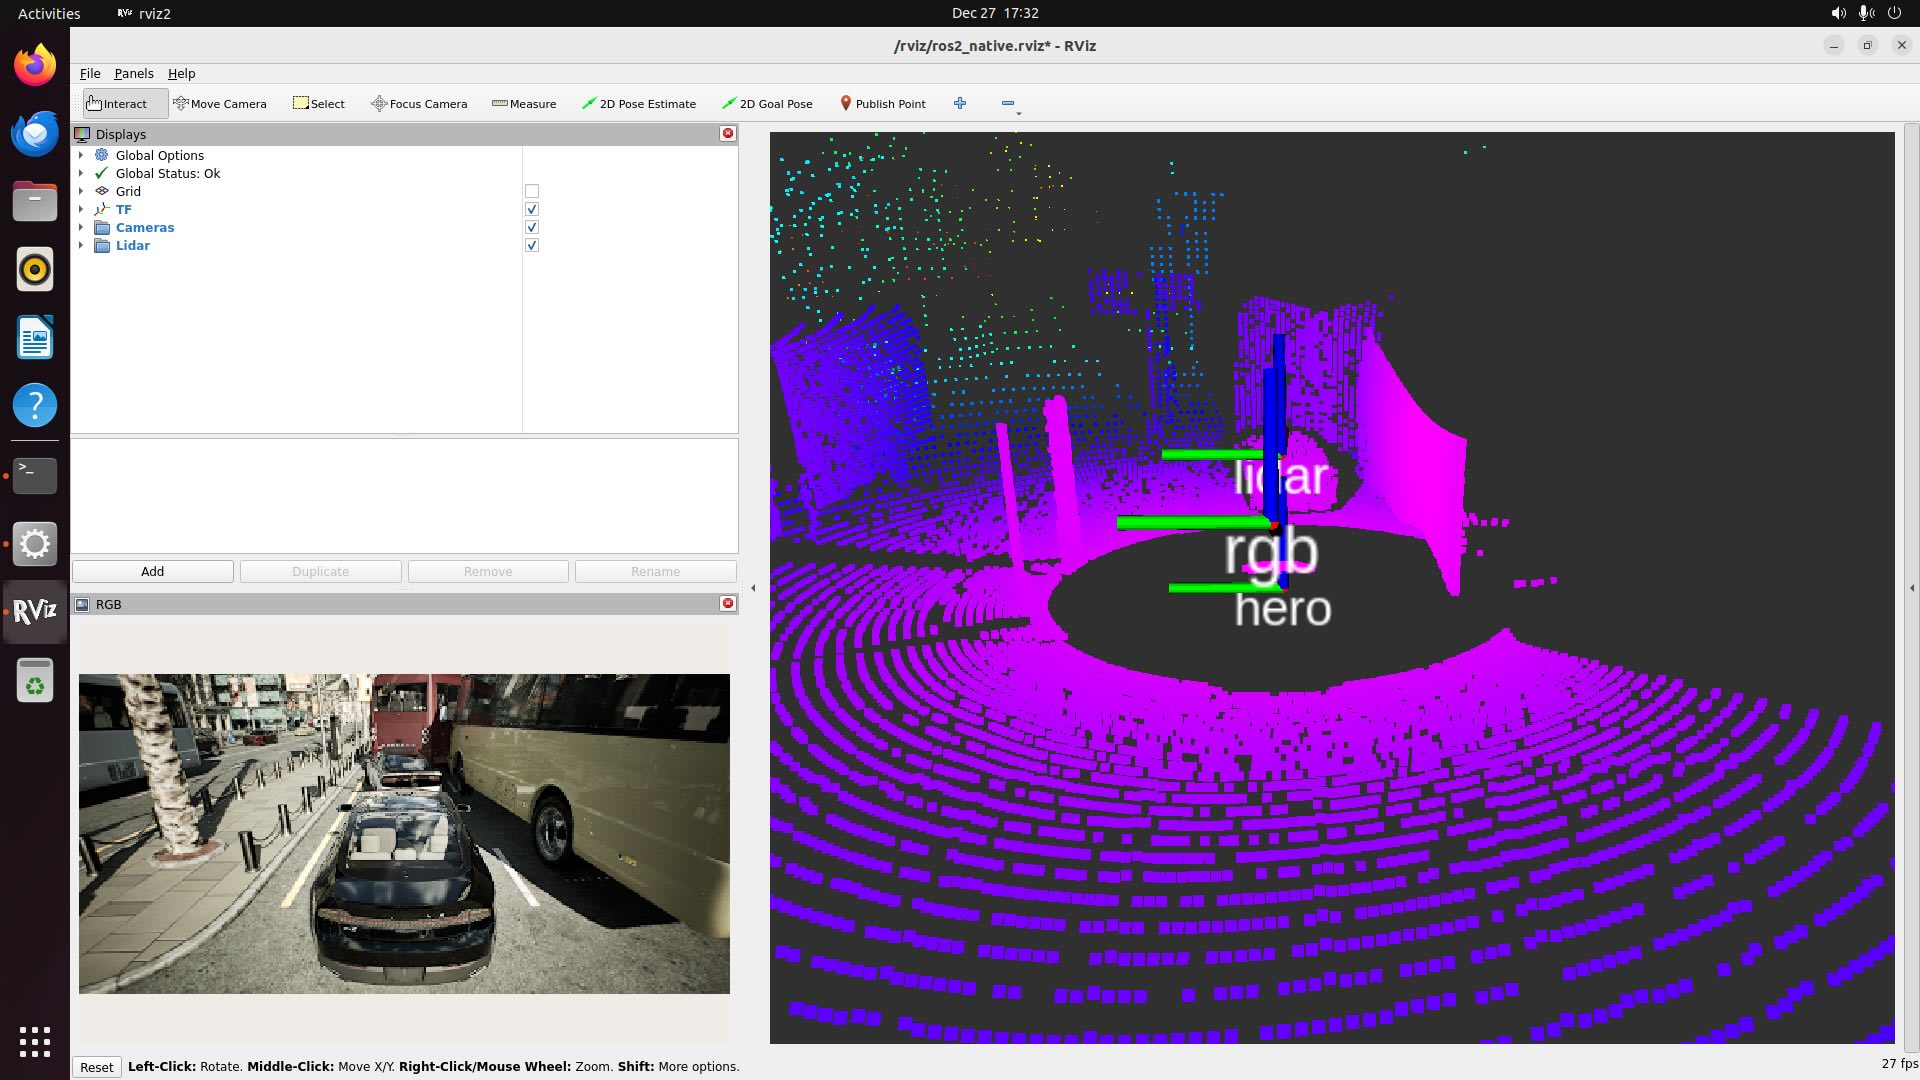Expand the Global Options tree row
The image size is (1920, 1080).
[81, 155]
